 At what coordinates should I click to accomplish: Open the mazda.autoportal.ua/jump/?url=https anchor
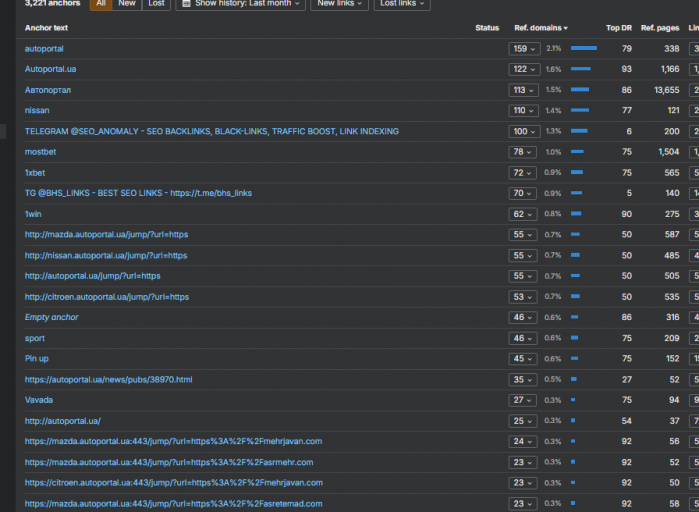[107, 234]
